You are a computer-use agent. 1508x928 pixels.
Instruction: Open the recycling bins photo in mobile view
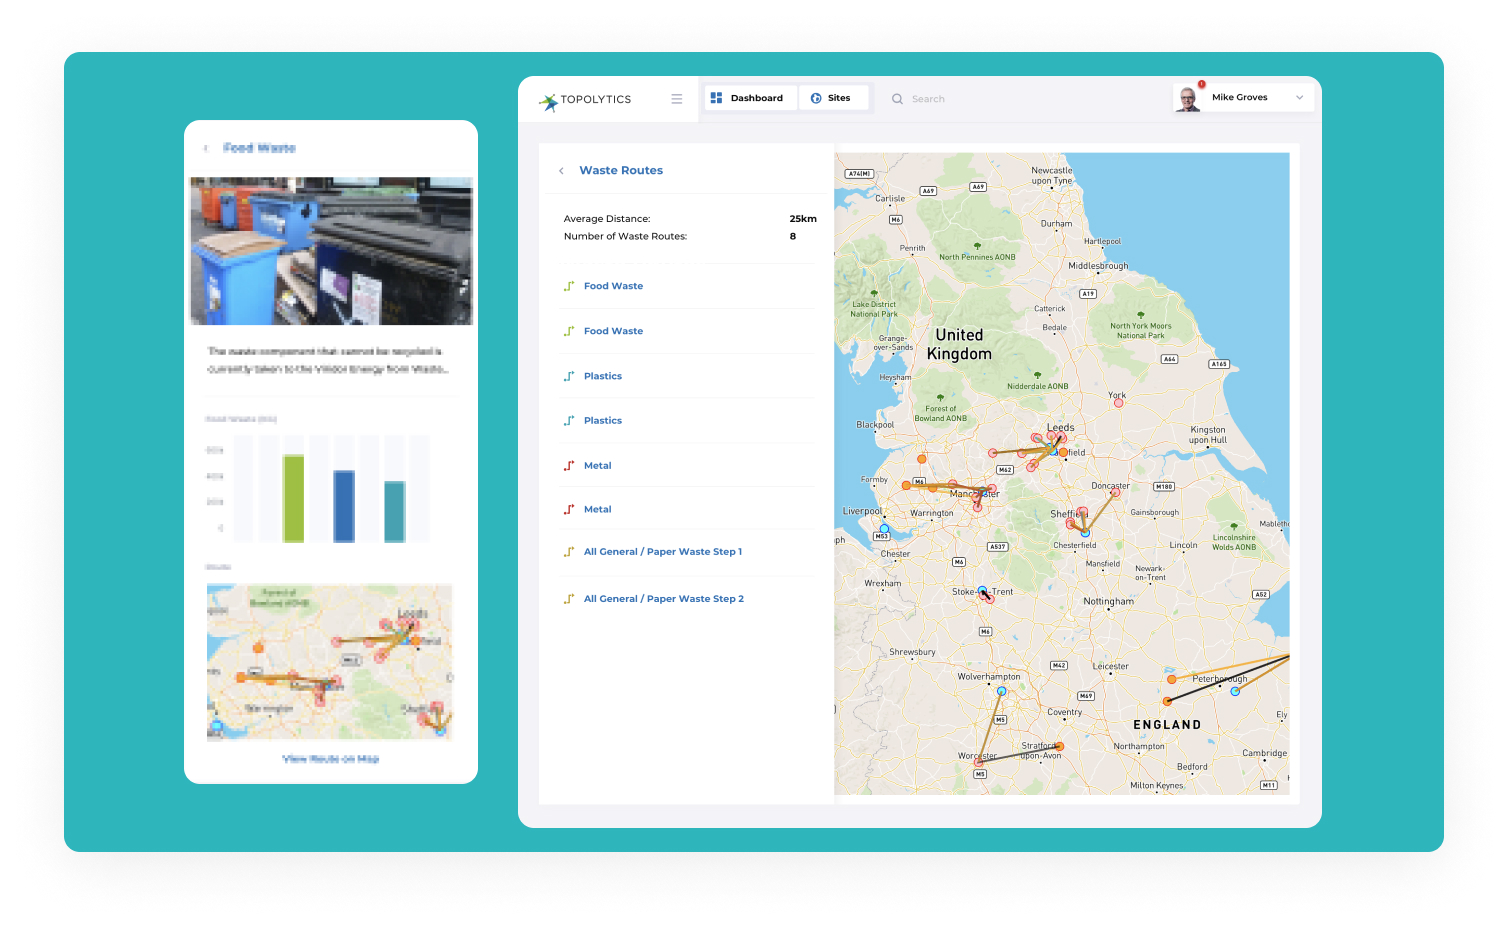(331, 251)
